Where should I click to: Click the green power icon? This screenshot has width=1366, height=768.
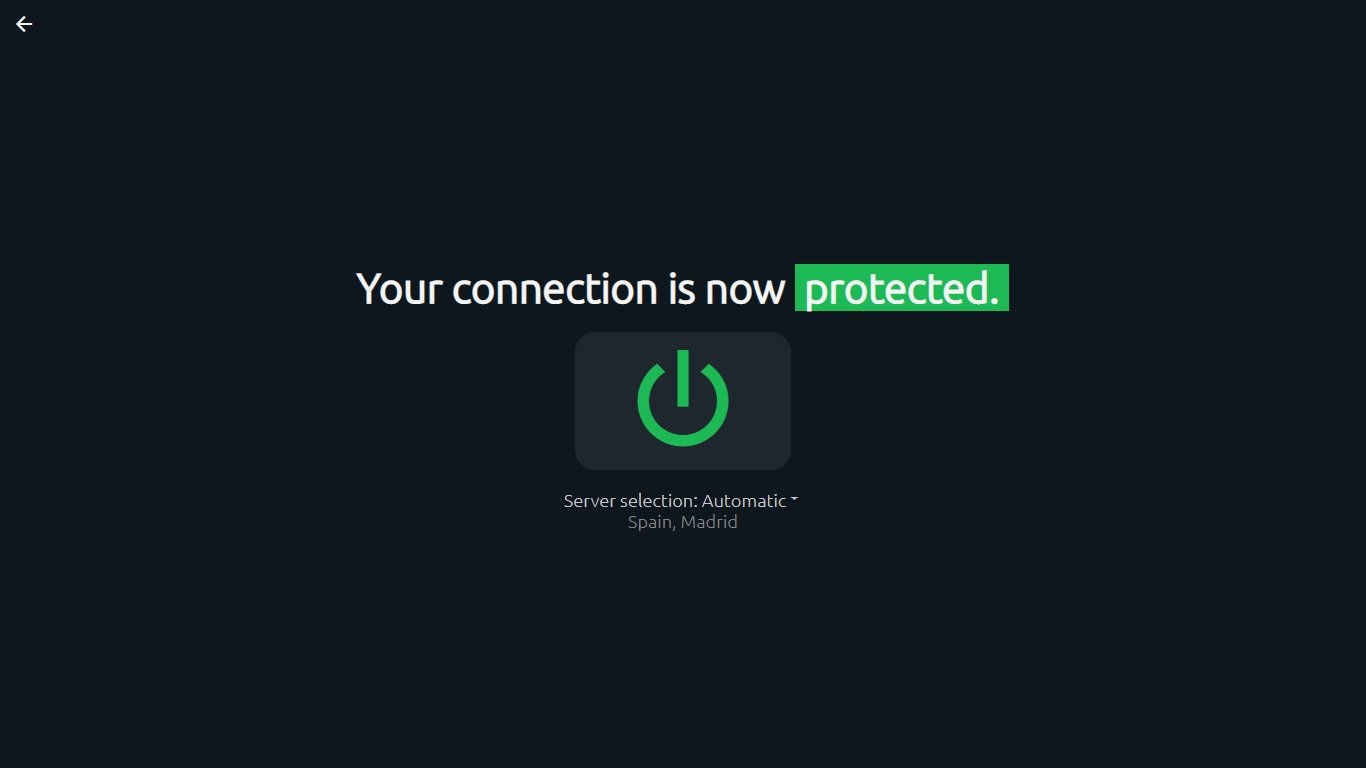click(683, 398)
